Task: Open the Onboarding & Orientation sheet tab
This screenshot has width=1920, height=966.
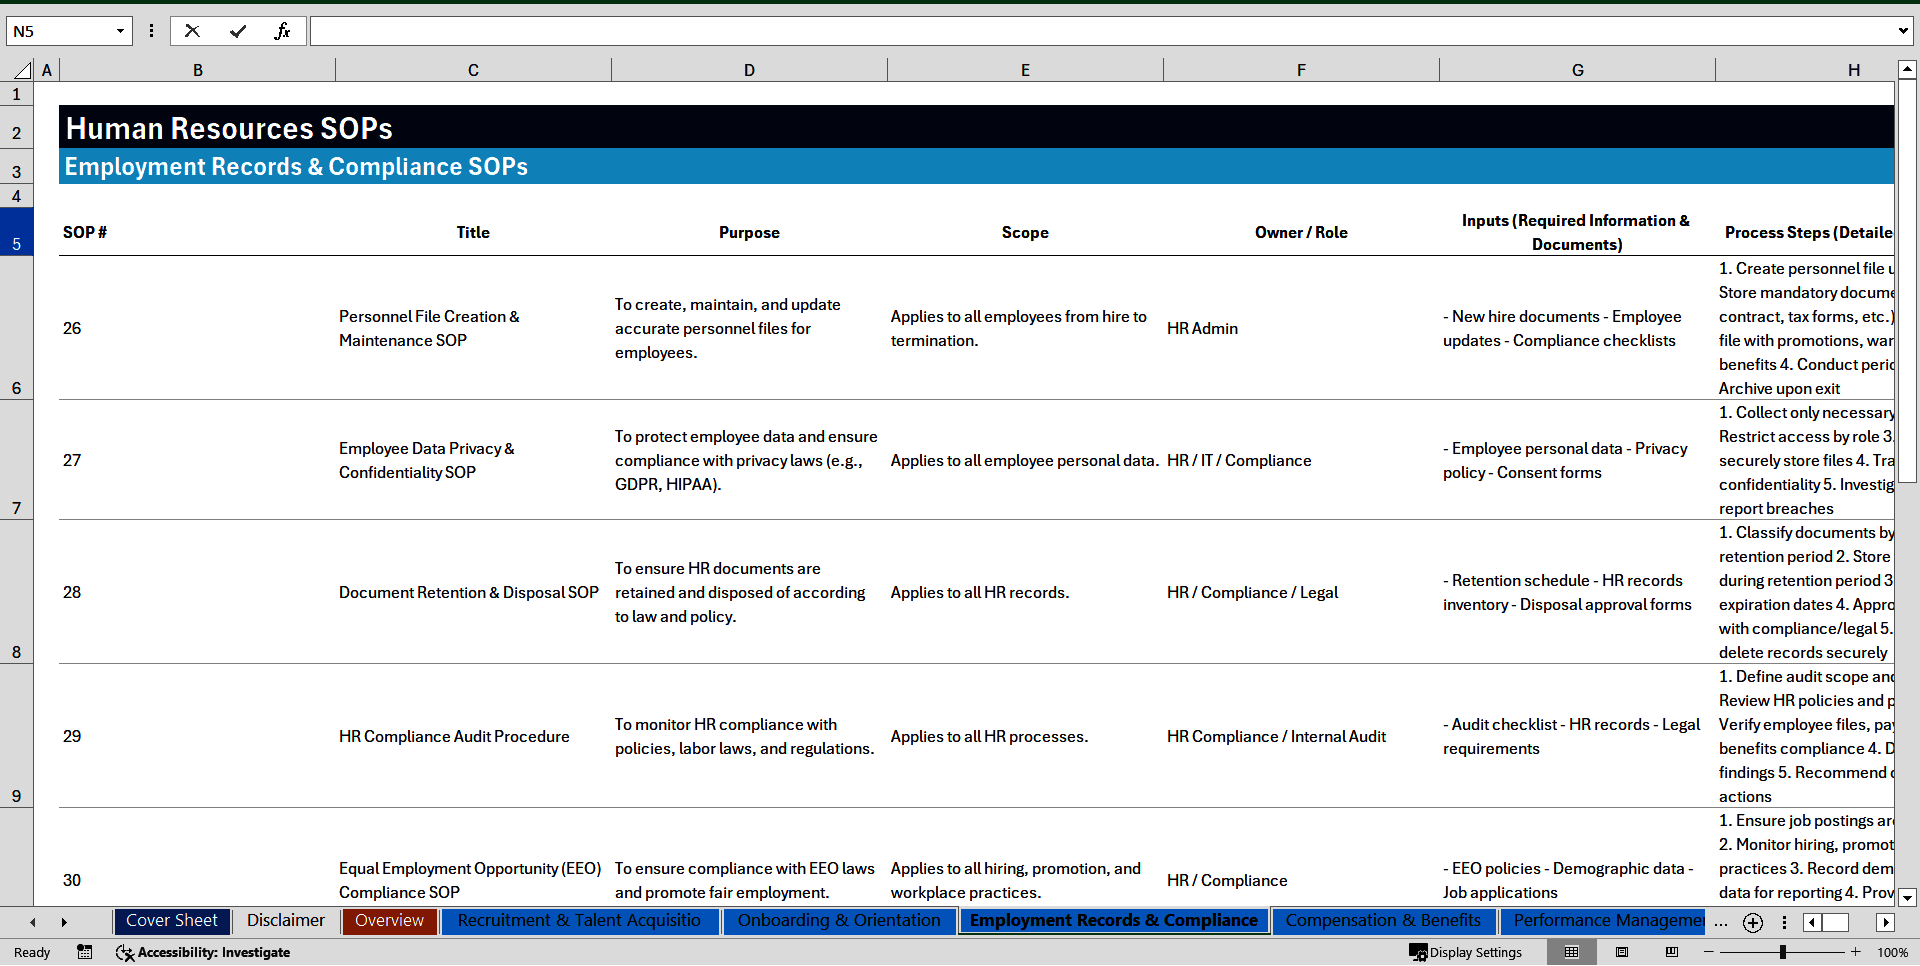Action: point(838,920)
